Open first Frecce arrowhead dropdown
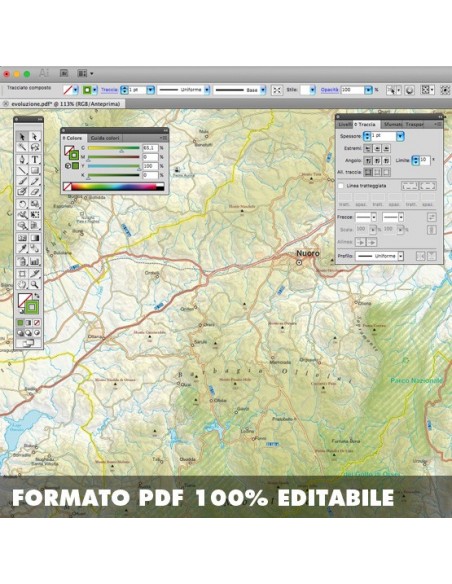Image resolution: width=452 pixels, height=584 pixels. coord(374,217)
